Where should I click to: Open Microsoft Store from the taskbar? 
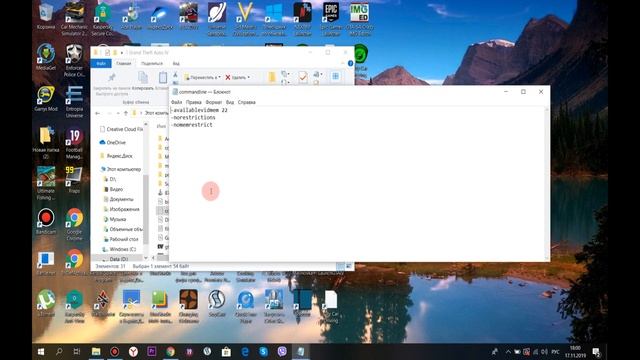click(226, 351)
